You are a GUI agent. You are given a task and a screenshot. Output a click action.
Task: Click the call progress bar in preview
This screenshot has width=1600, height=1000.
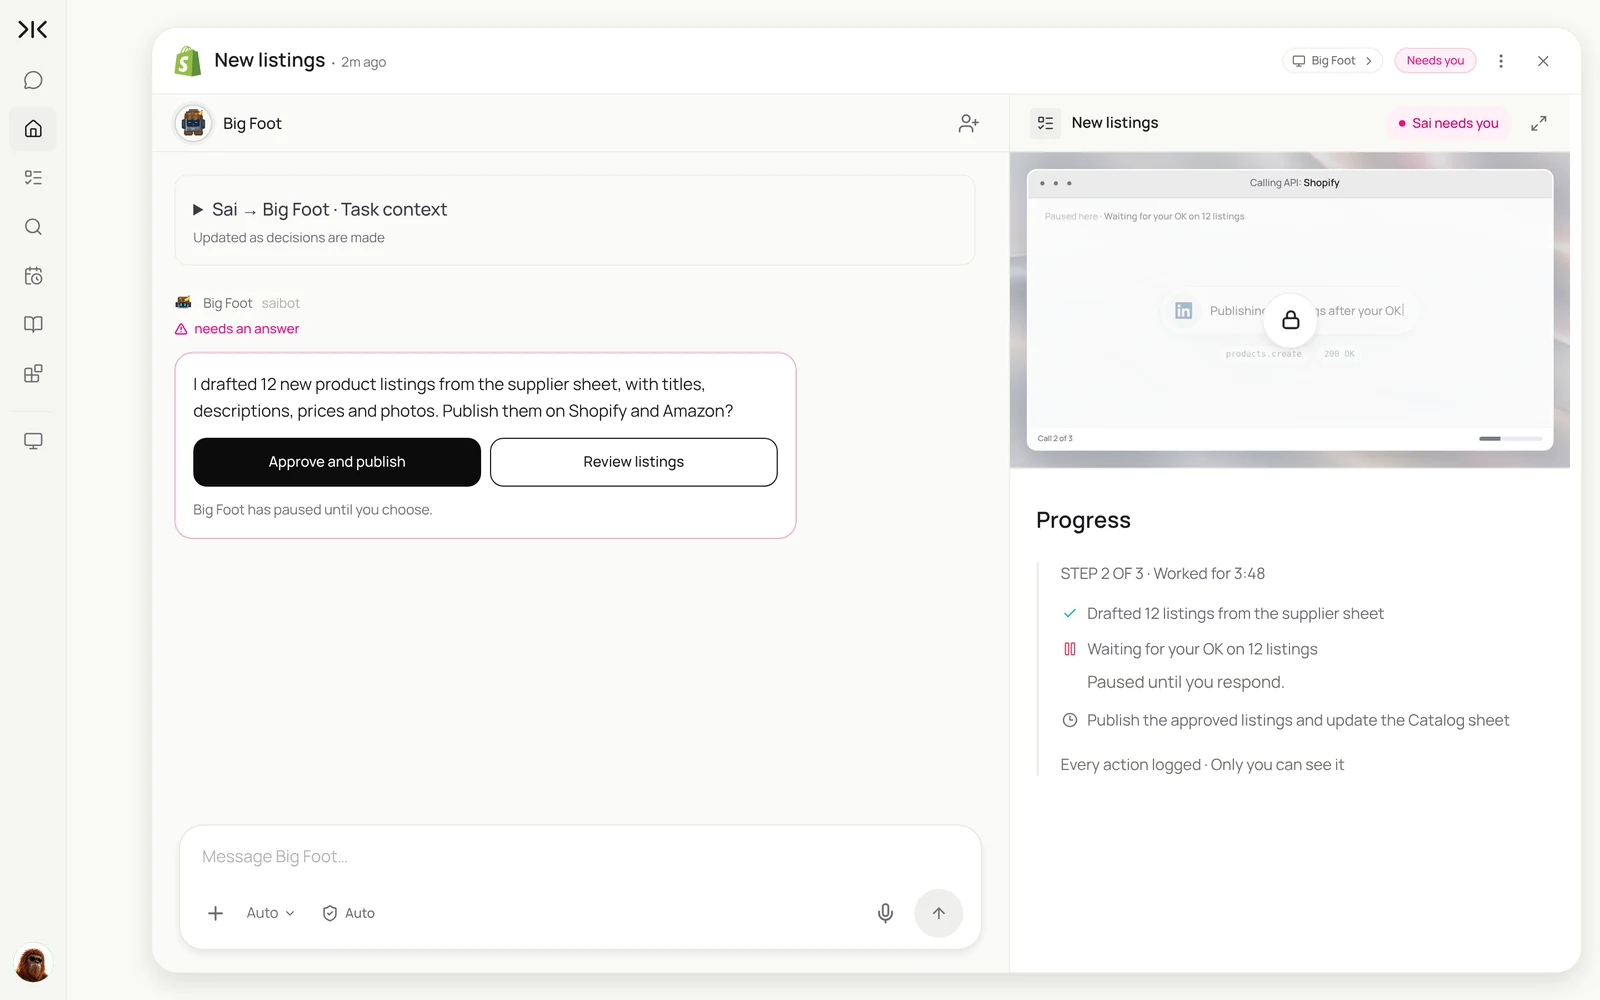point(1511,438)
